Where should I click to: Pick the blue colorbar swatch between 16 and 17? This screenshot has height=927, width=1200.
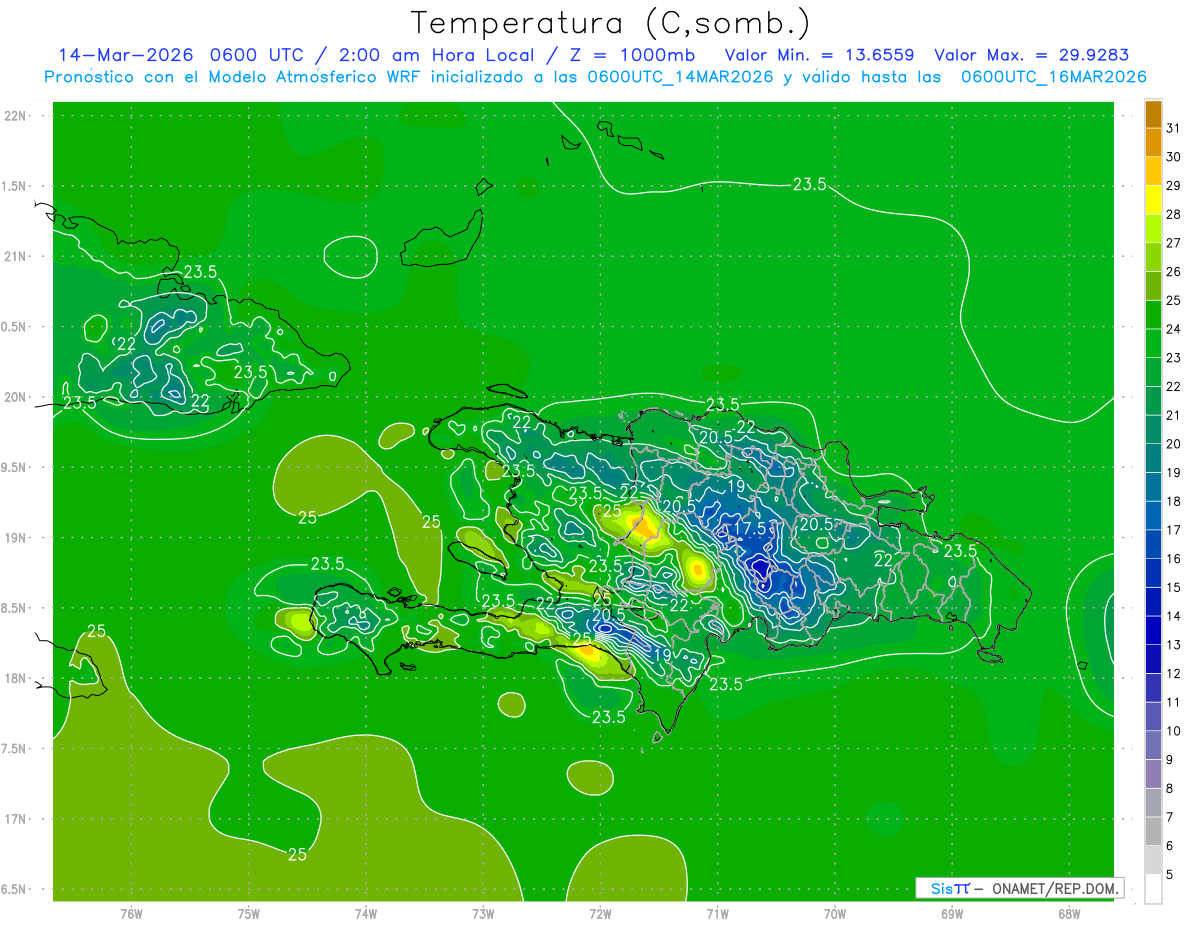pos(1153,544)
